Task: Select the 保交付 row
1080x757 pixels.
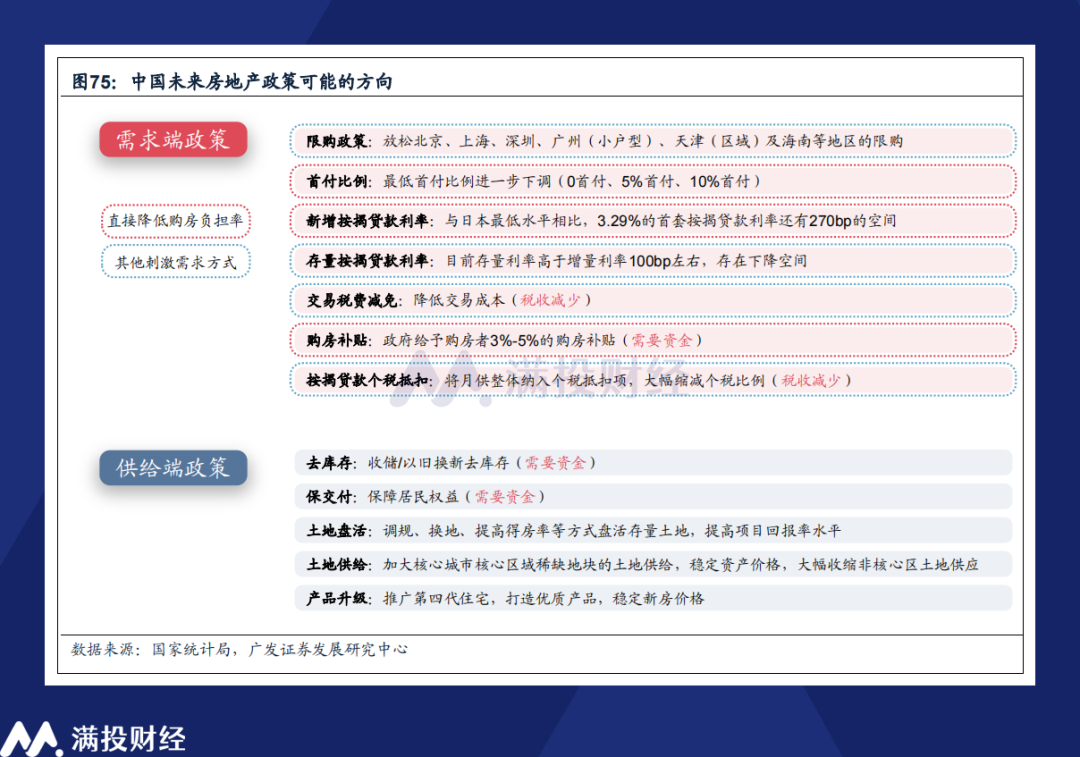Action: (654, 497)
